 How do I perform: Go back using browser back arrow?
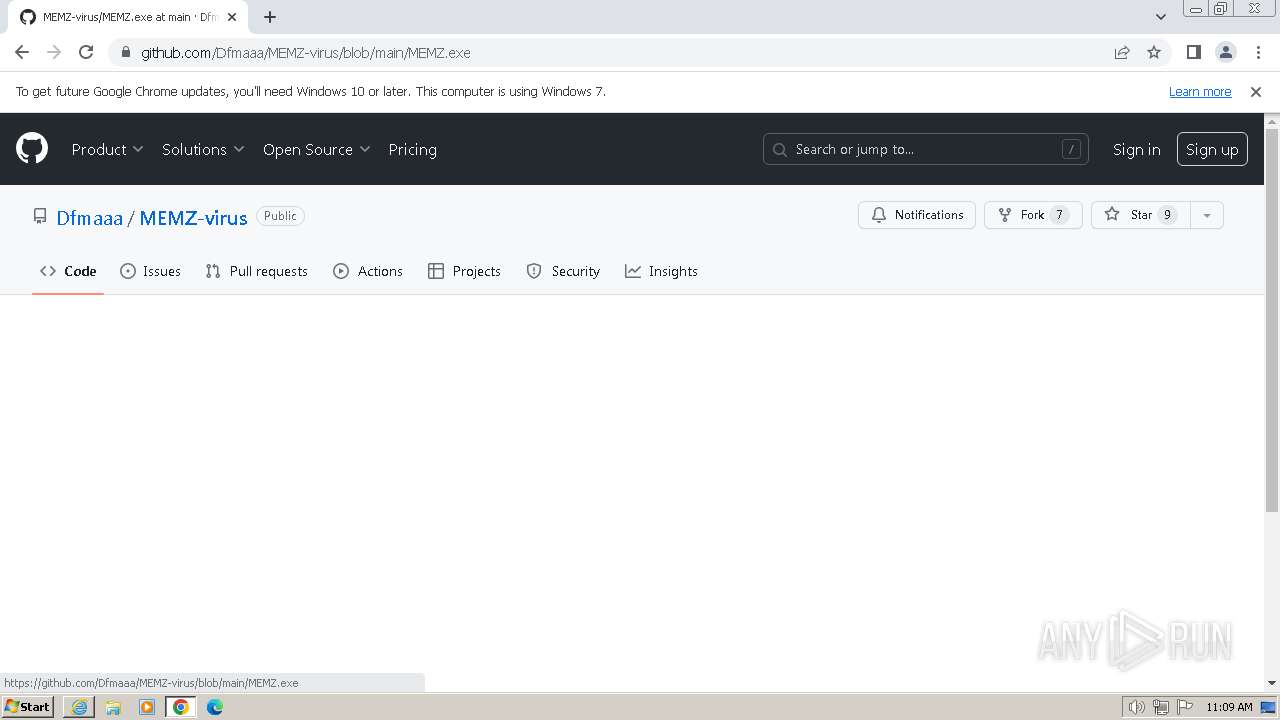pos(22,52)
